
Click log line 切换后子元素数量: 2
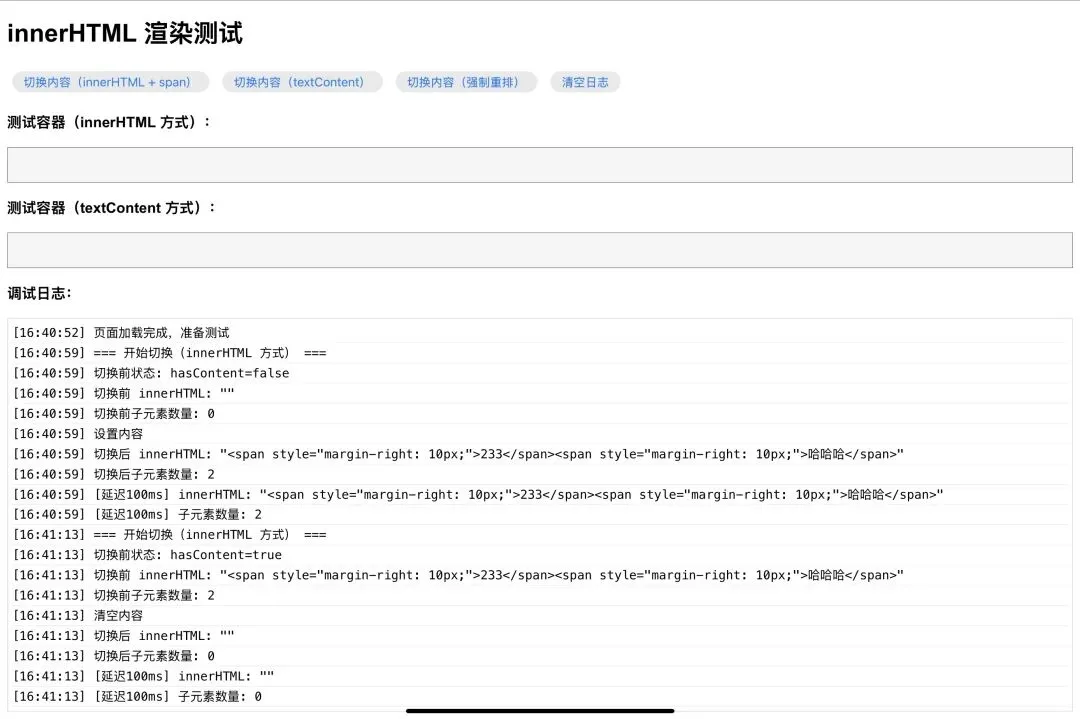(540, 475)
